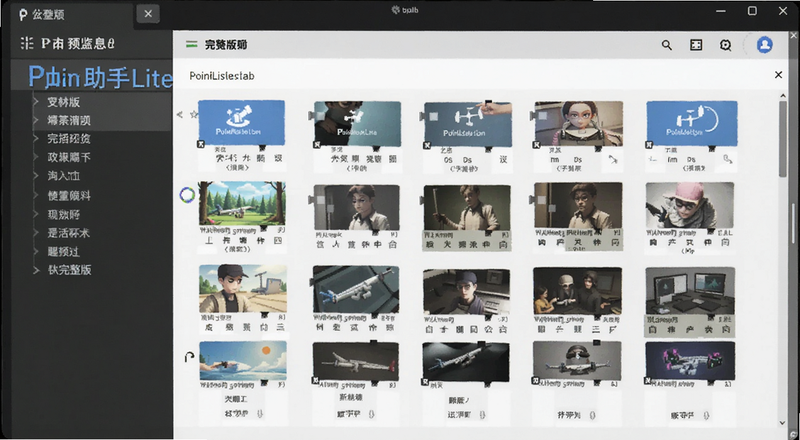800x440 pixels.
Task: Select the header tab next to green icon
Action: point(226,45)
